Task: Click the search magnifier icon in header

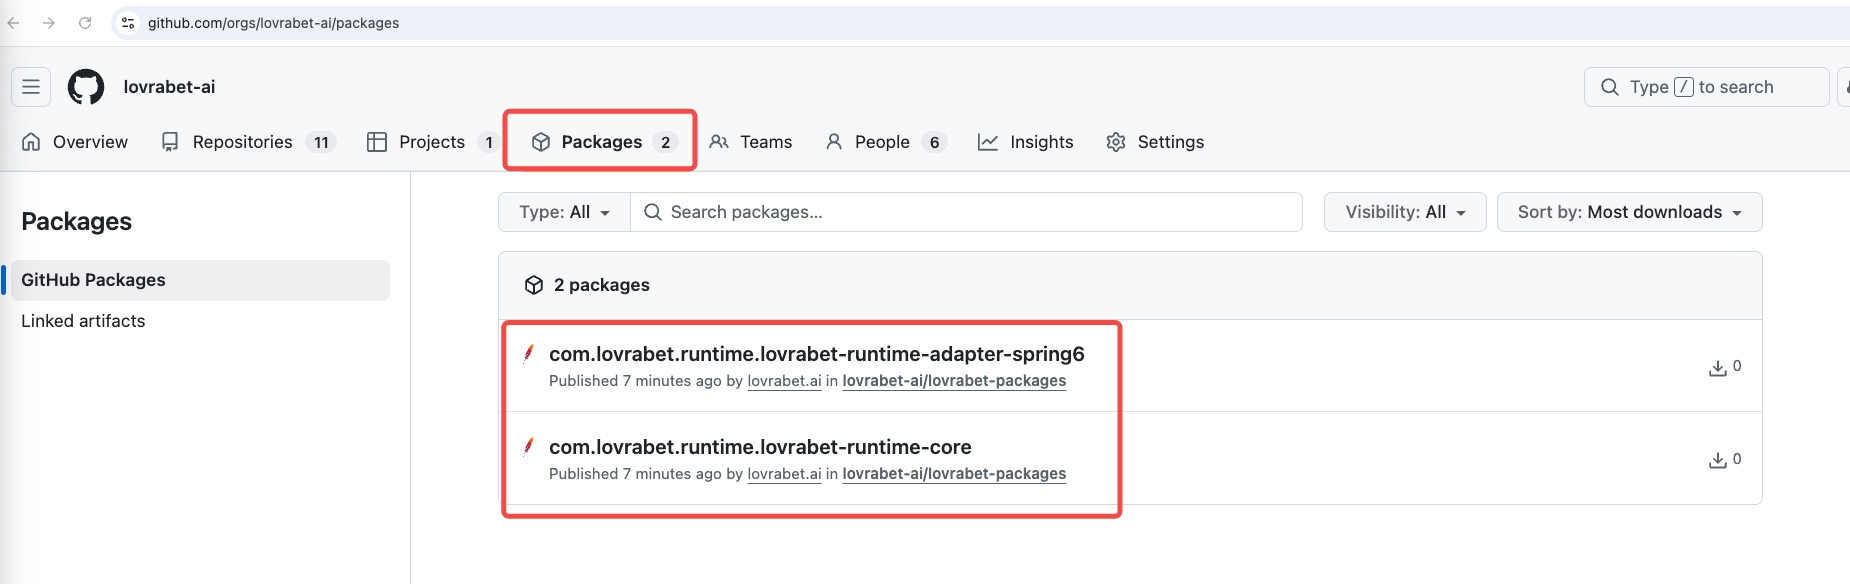Action: [x=1610, y=87]
